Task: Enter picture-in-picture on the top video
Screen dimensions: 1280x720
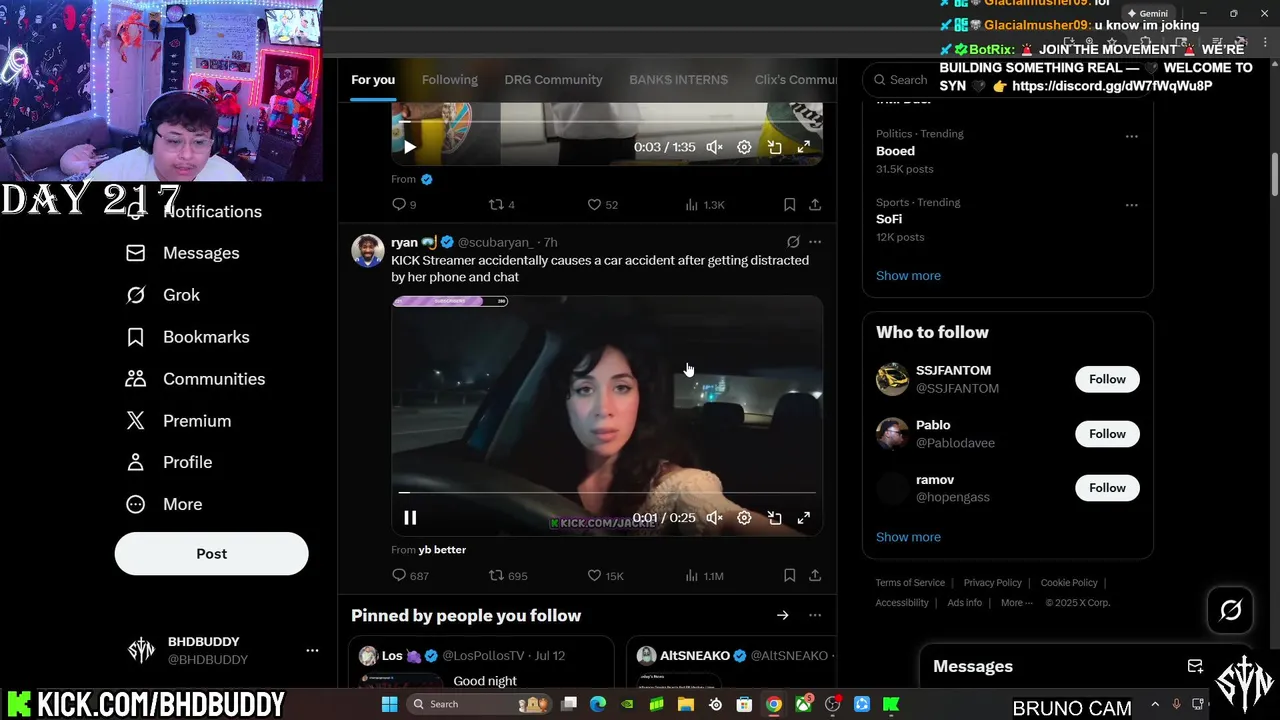Action: click(774, 147)
